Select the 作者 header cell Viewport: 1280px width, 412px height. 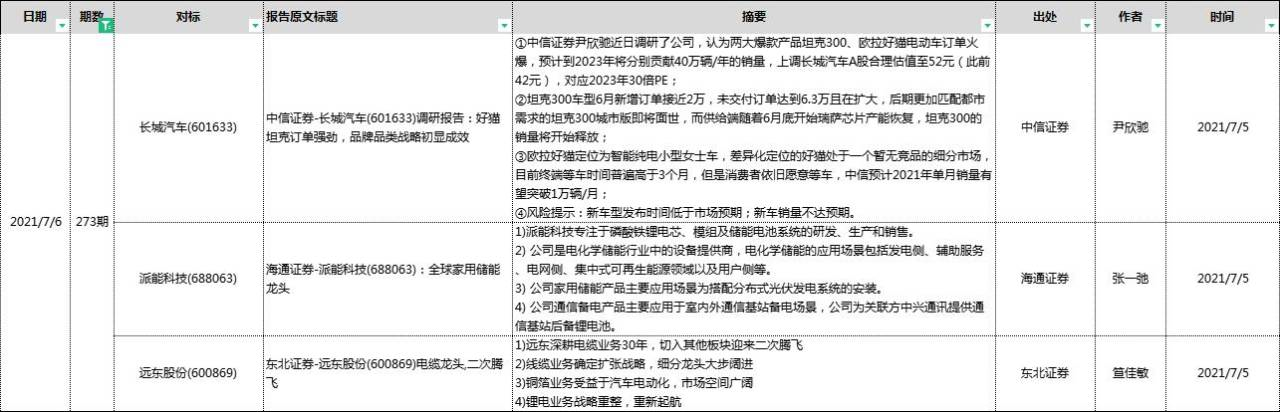pos(1129,17)
